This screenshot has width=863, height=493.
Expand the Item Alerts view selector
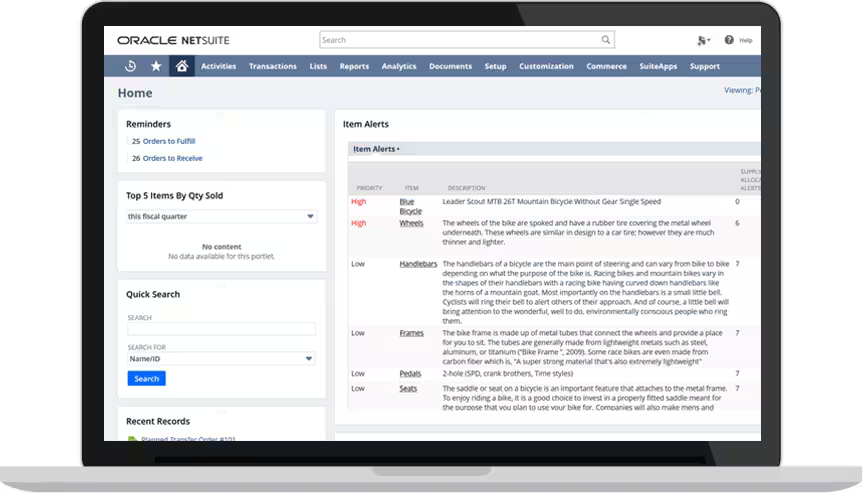pos(376,149)
